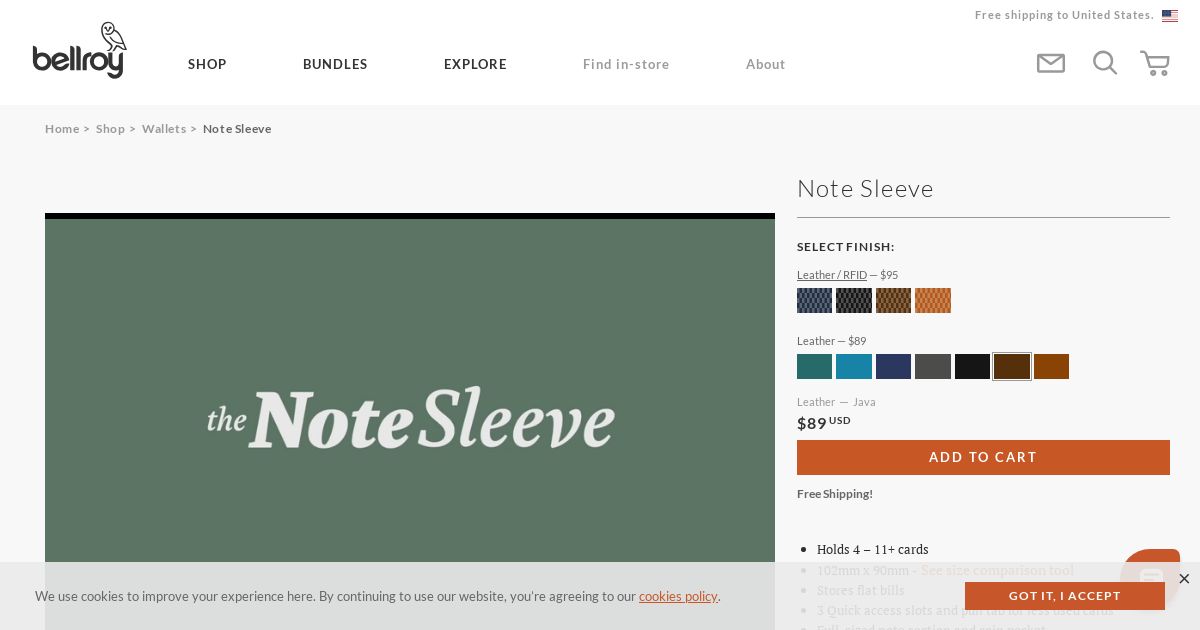Go to Home breadcrumb
1200x630 pixels.
(x=62, y=129)
